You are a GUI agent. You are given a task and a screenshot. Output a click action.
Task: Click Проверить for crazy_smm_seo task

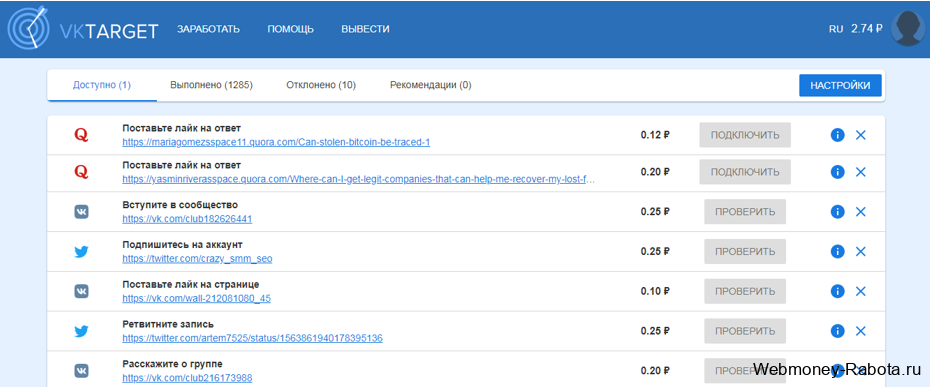745,252
